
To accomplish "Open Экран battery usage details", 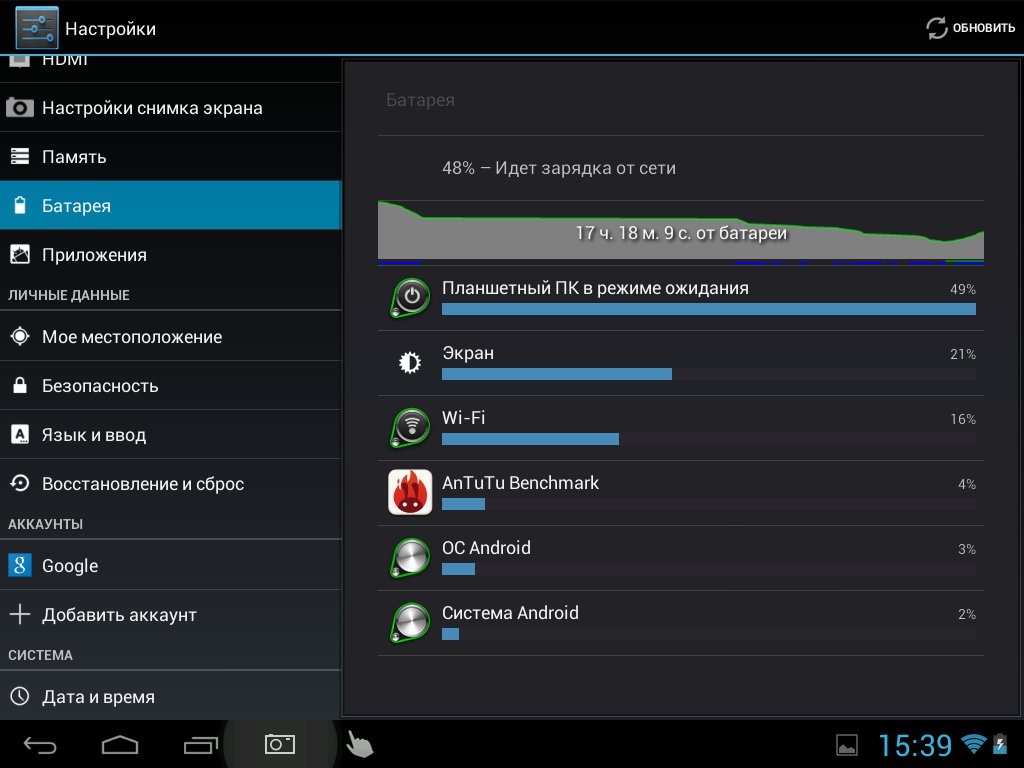I will point(680,363).
